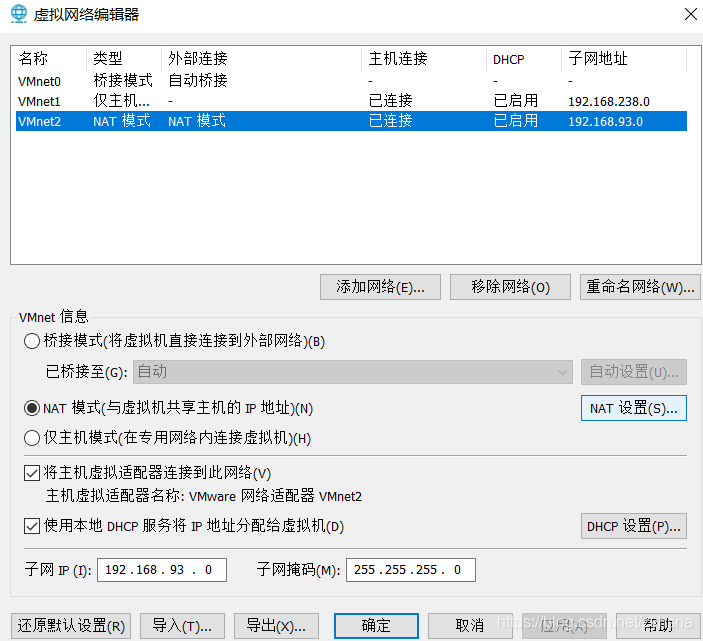
Task: Click the 重命名网络(W)... button
Action: click(640, 287)
